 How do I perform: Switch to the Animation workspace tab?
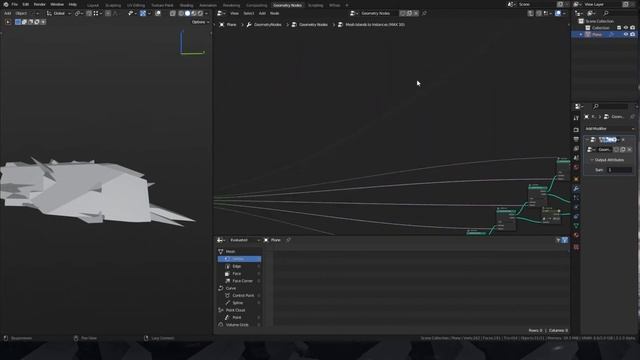tap(208, 5)
